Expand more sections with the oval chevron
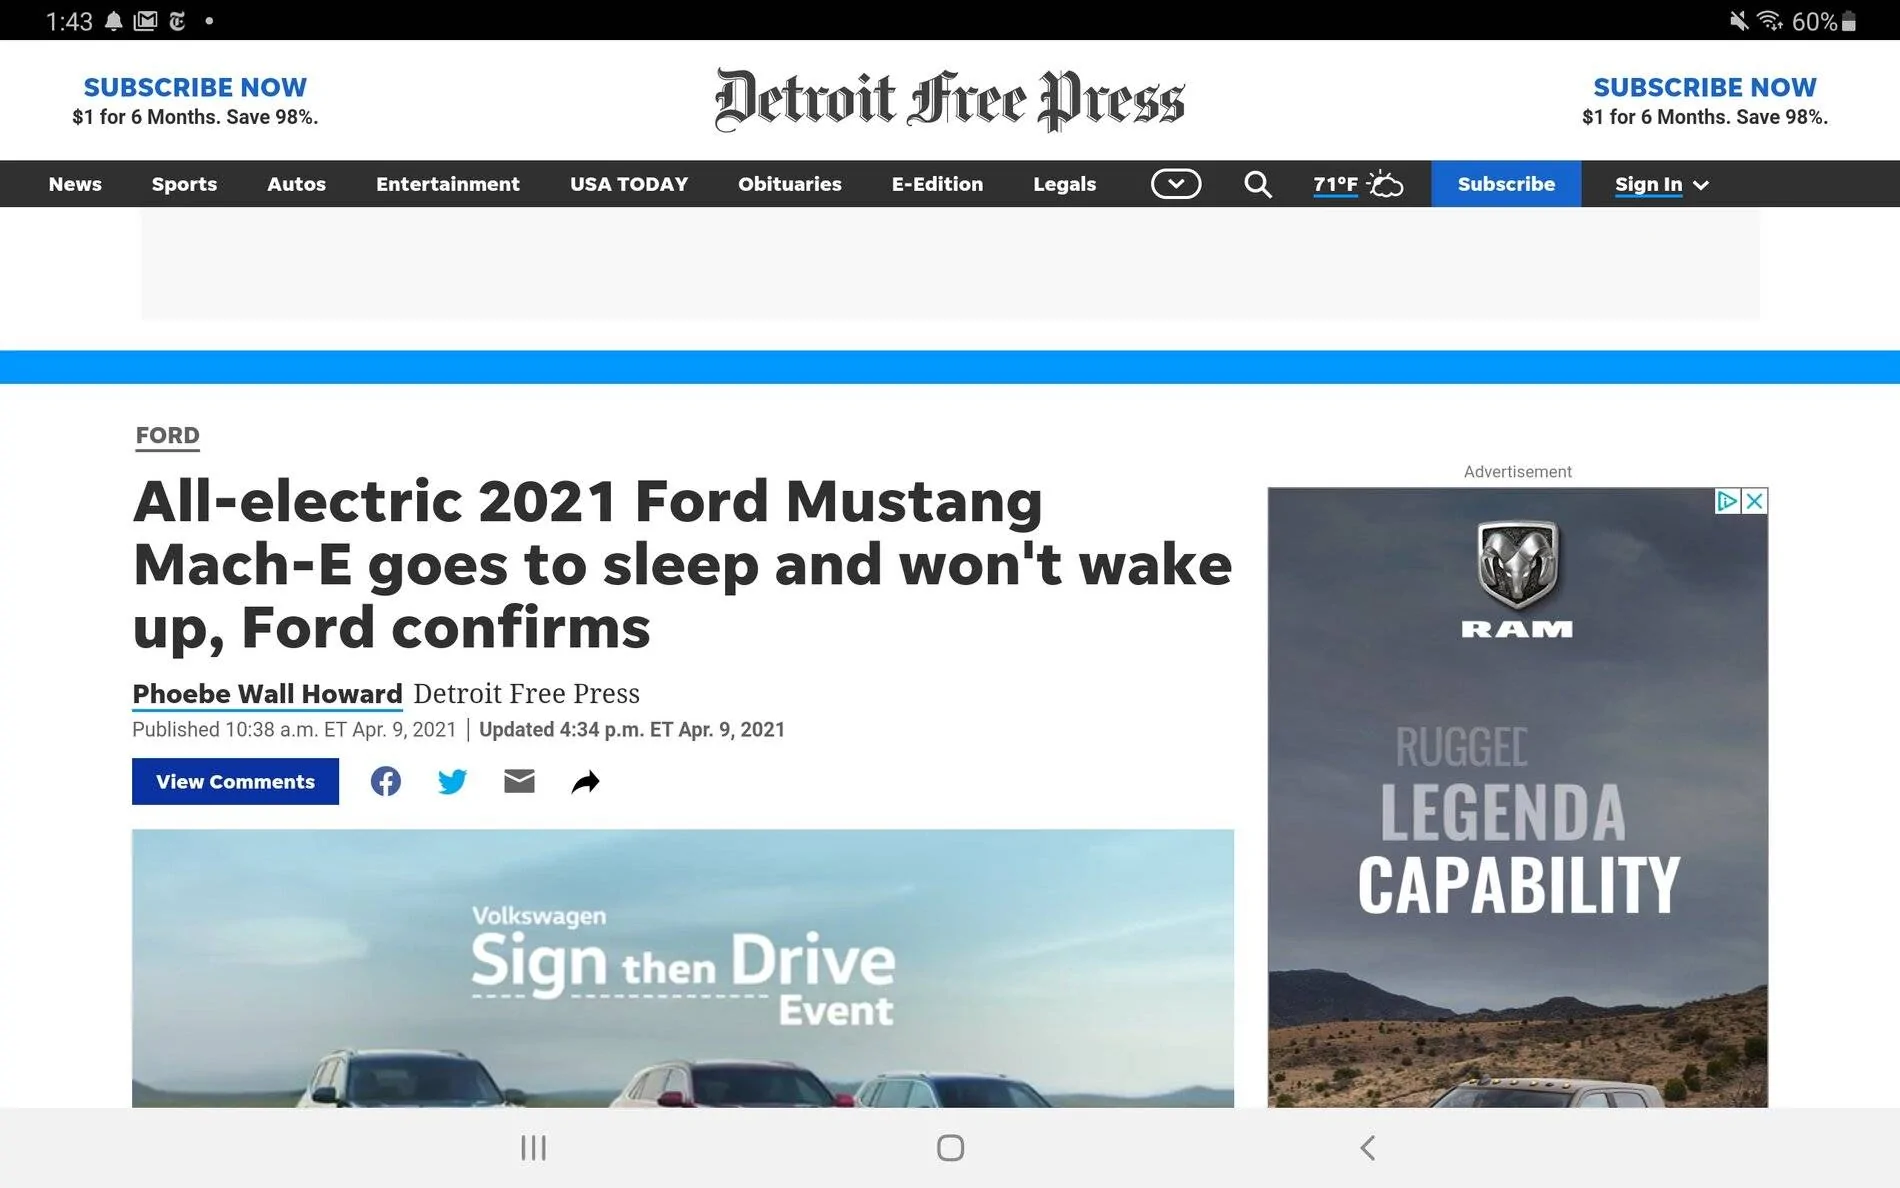 point(1176,184)
